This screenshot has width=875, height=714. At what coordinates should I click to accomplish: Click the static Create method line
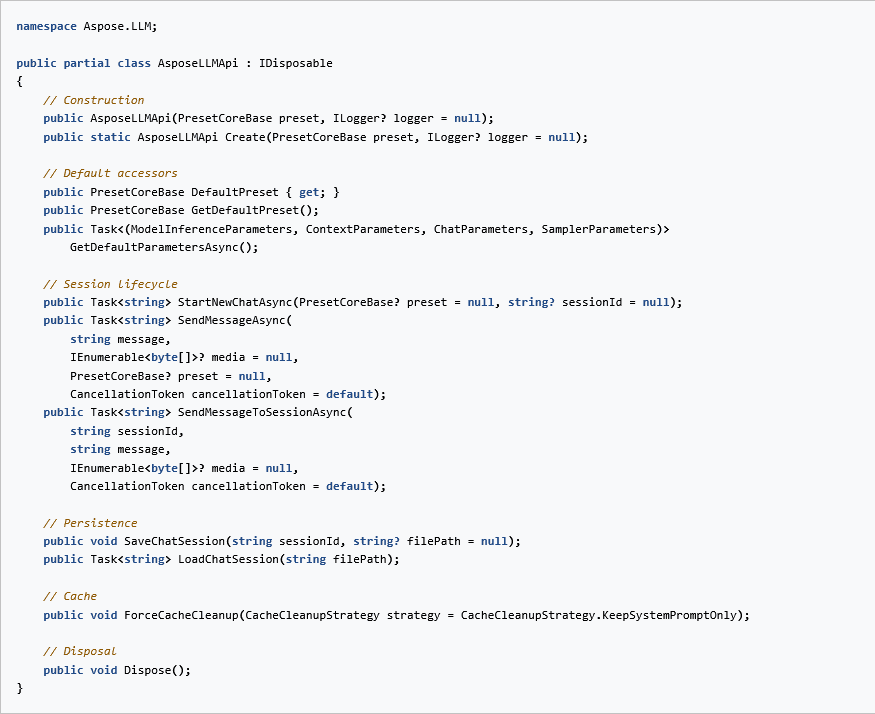pyautogui.click(x=316, y=137)
